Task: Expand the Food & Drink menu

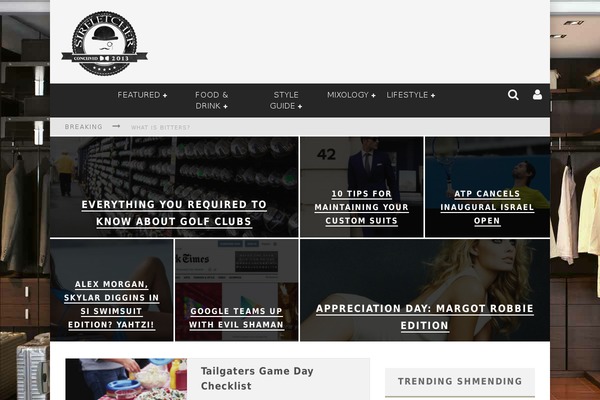Action: (212, 100)
